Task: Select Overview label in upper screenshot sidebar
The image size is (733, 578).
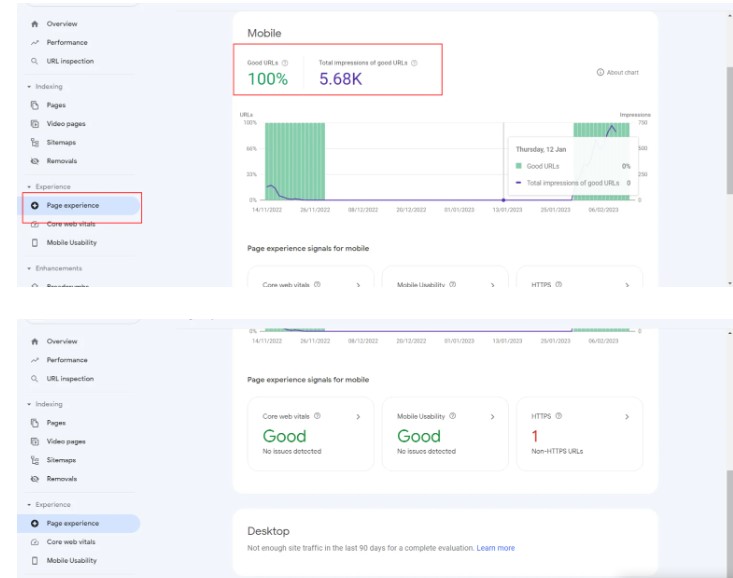Action: pos(62,24)
